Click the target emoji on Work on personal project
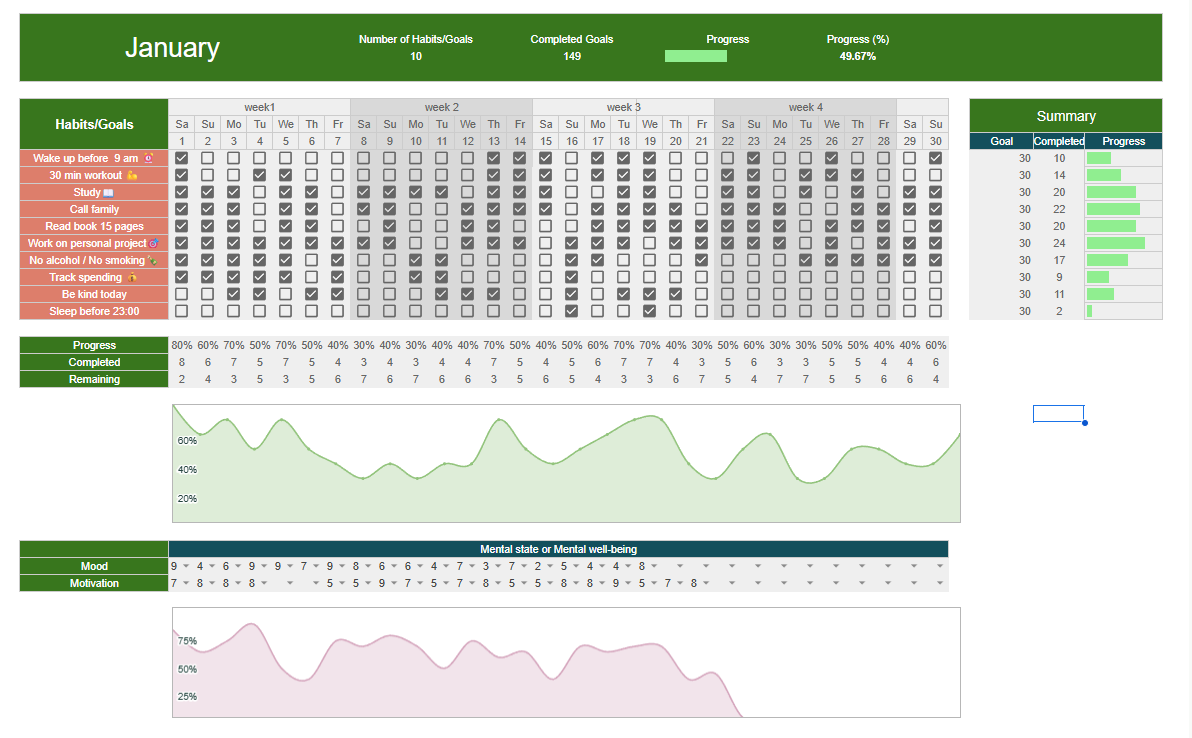Viewport: 1192px width, 738px height. tap(153, 243)
